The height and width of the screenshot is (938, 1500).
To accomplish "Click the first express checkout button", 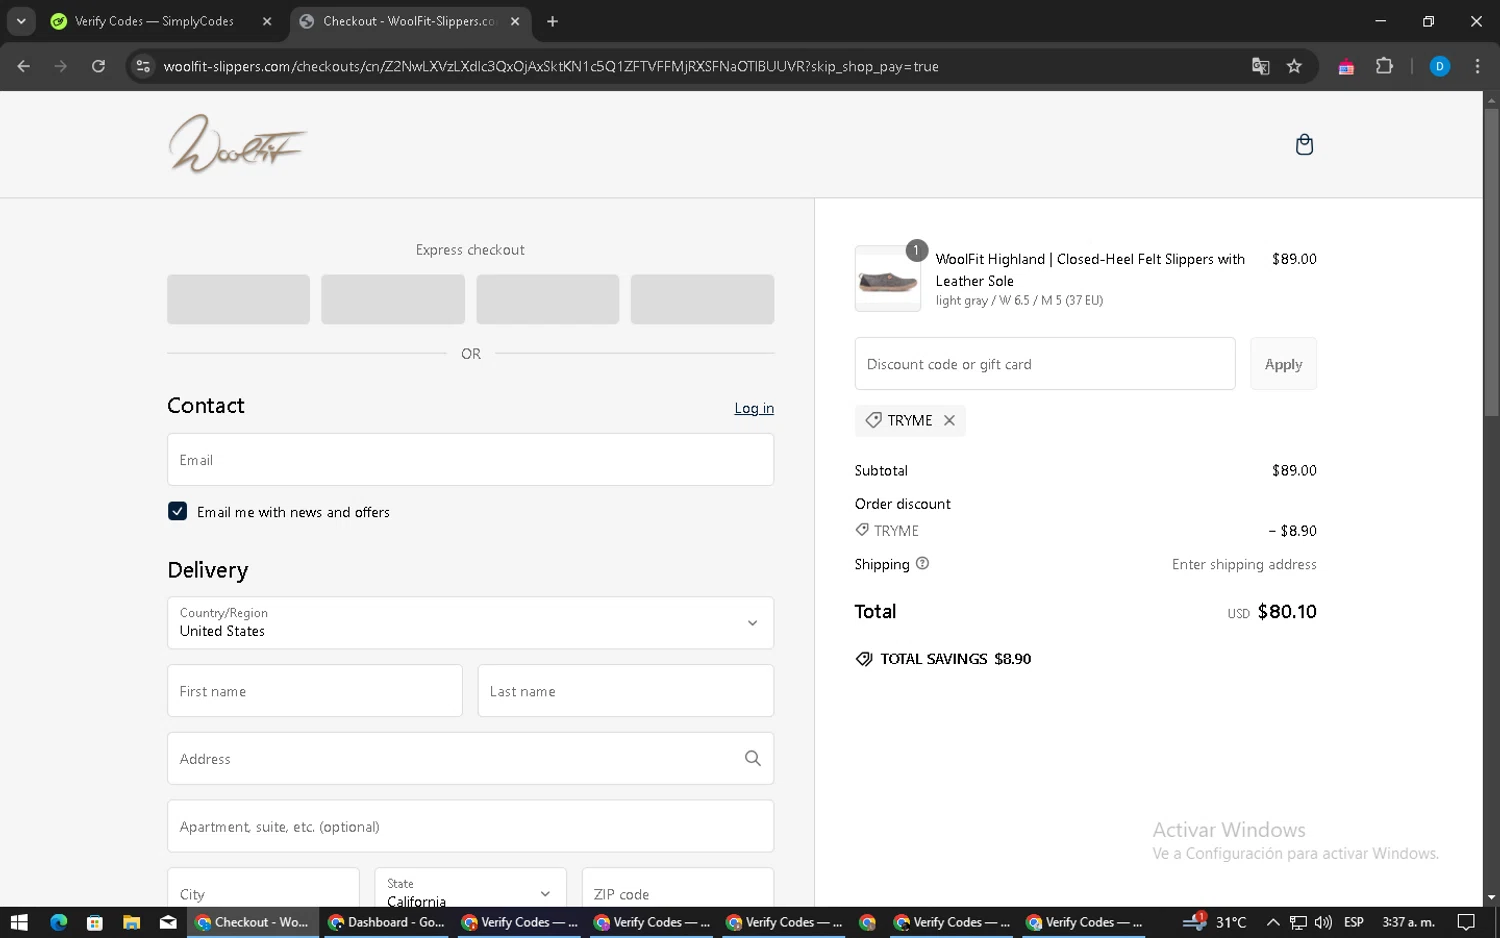I will click(238, 299).
